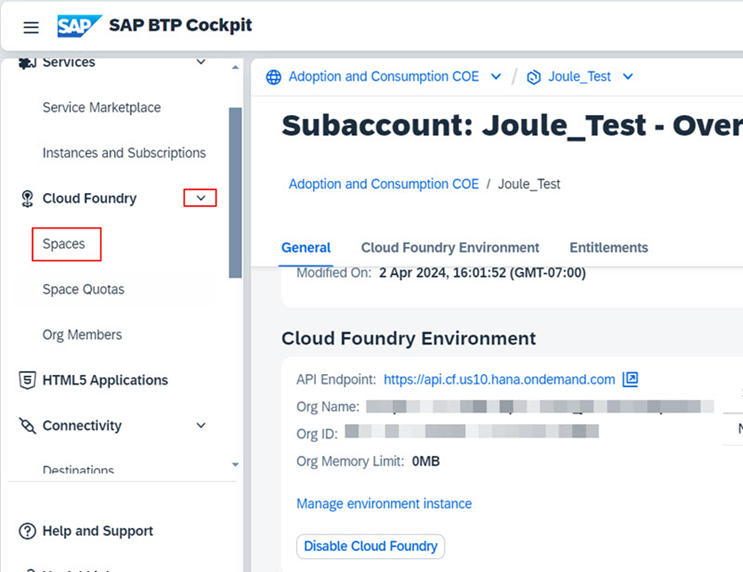The width and height of the screenshot is (743, 572).
Task: Click the Help and Support question icon
Action: (x=27, y=531)
